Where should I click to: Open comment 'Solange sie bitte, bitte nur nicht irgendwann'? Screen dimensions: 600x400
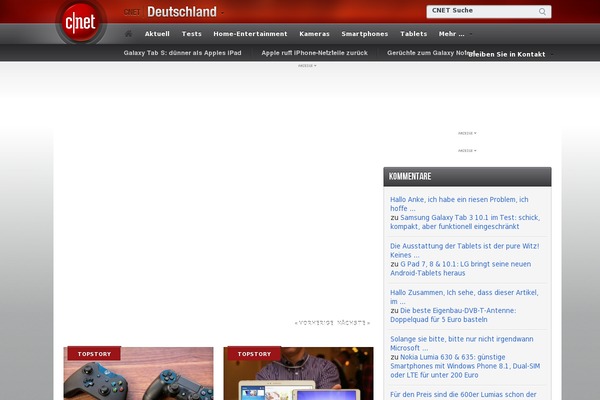coord(461,343)
